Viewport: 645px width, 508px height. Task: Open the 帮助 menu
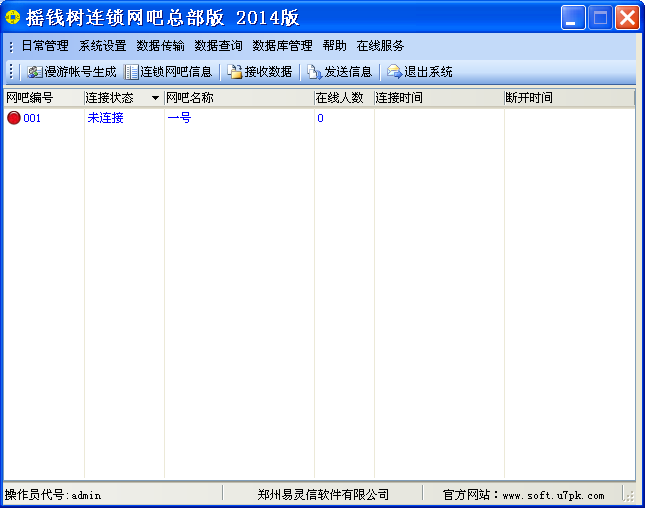[334, 46]
